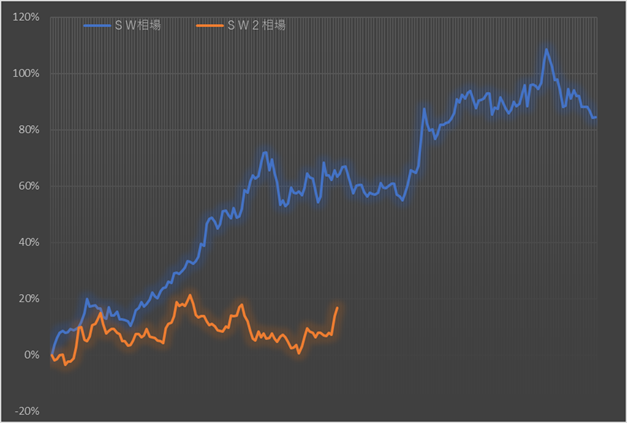Image resolution: width=627 pixels, height=423 pixels.
Task: Select the 100% y-axis label
Action: click(26, 74)
